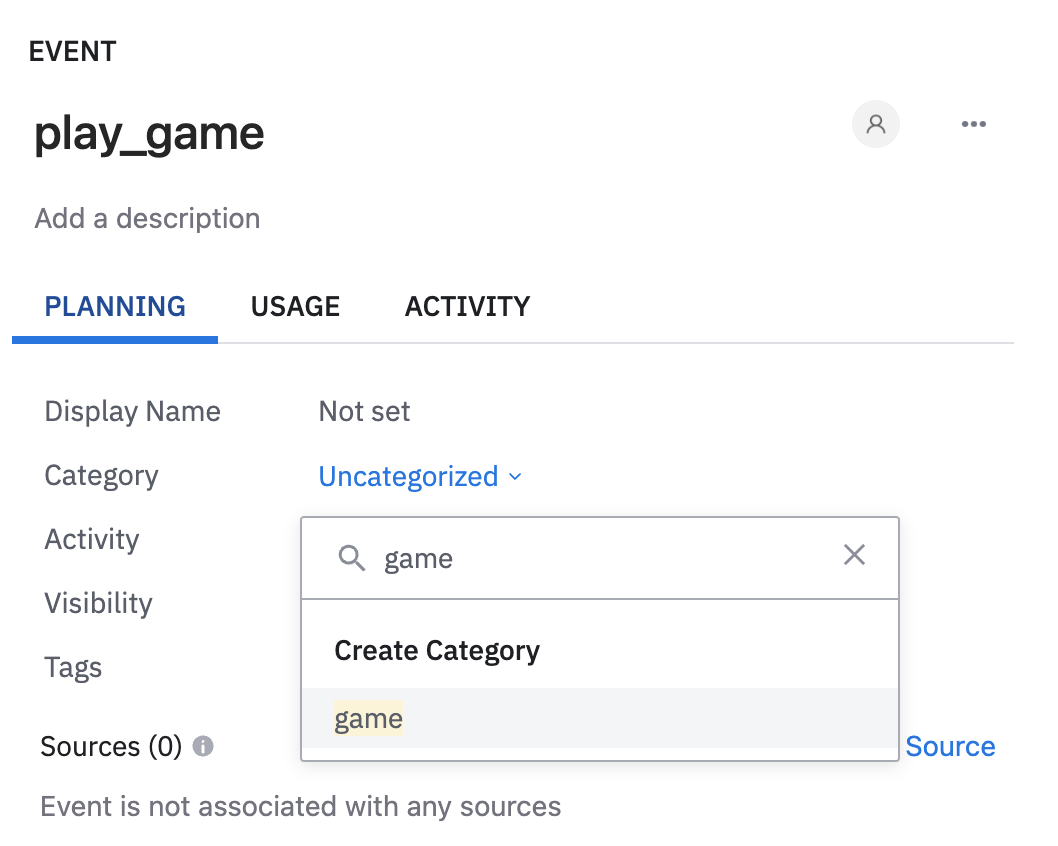Open the USAGE tab
Screen dimensions: 1058x846
point(295,306)
